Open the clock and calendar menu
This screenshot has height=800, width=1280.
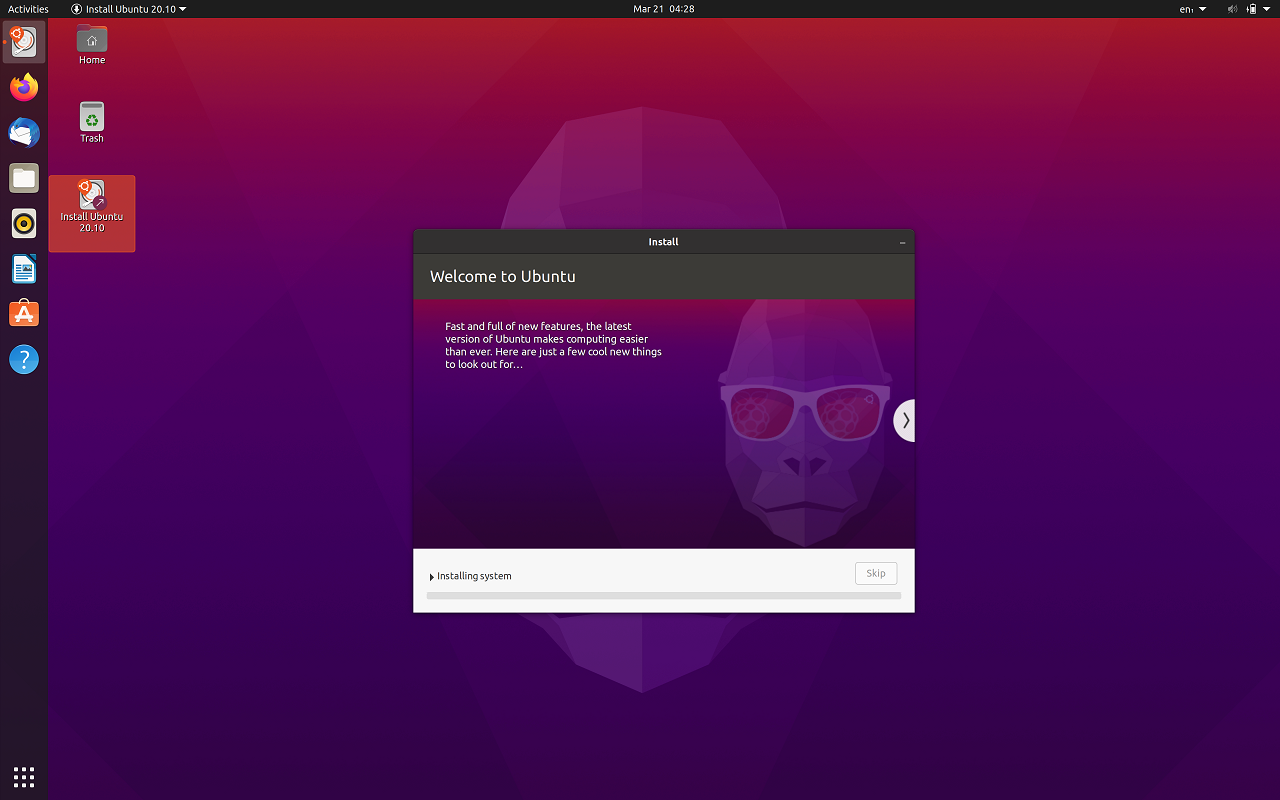tap(664, 9)
